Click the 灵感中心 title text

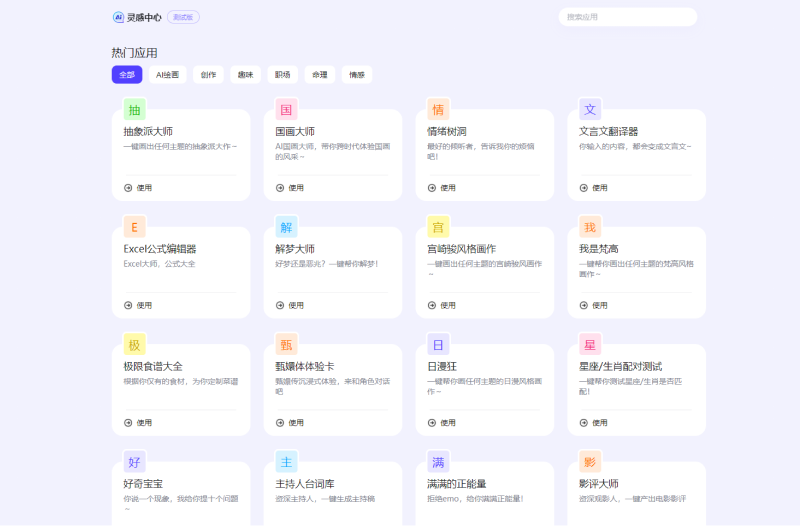coord(144,17)
